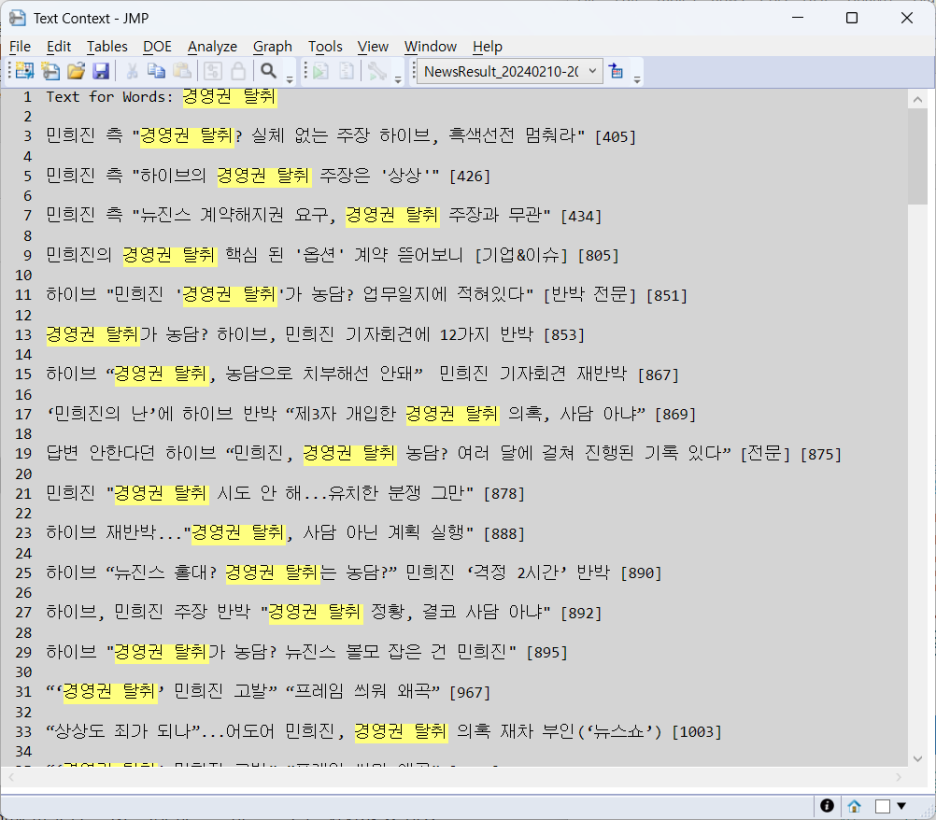Open the Analyze menu
The image size is (936, 820).
[212, 47]
